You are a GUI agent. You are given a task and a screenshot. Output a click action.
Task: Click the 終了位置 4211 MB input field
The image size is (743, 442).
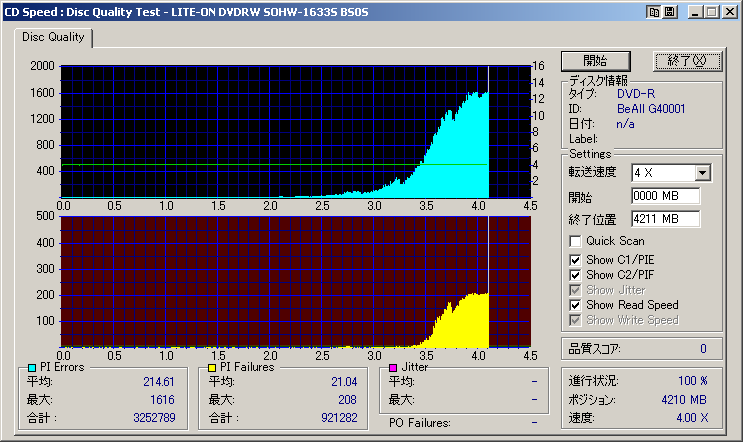tap(665, 219)
